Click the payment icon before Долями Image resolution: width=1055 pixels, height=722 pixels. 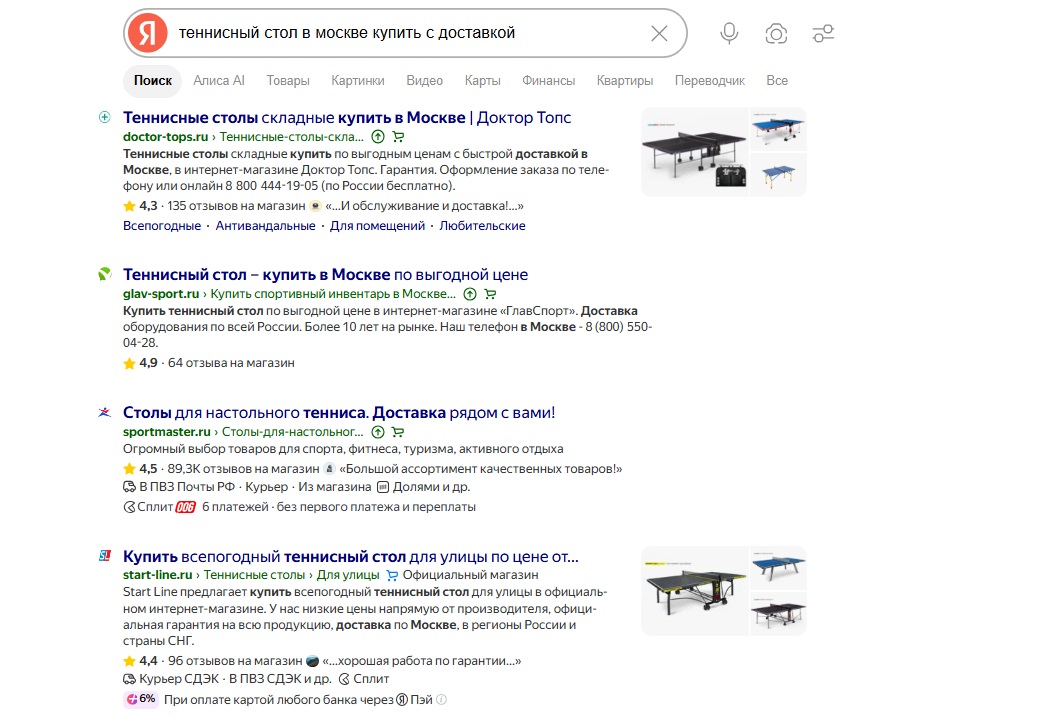point(383,487)
